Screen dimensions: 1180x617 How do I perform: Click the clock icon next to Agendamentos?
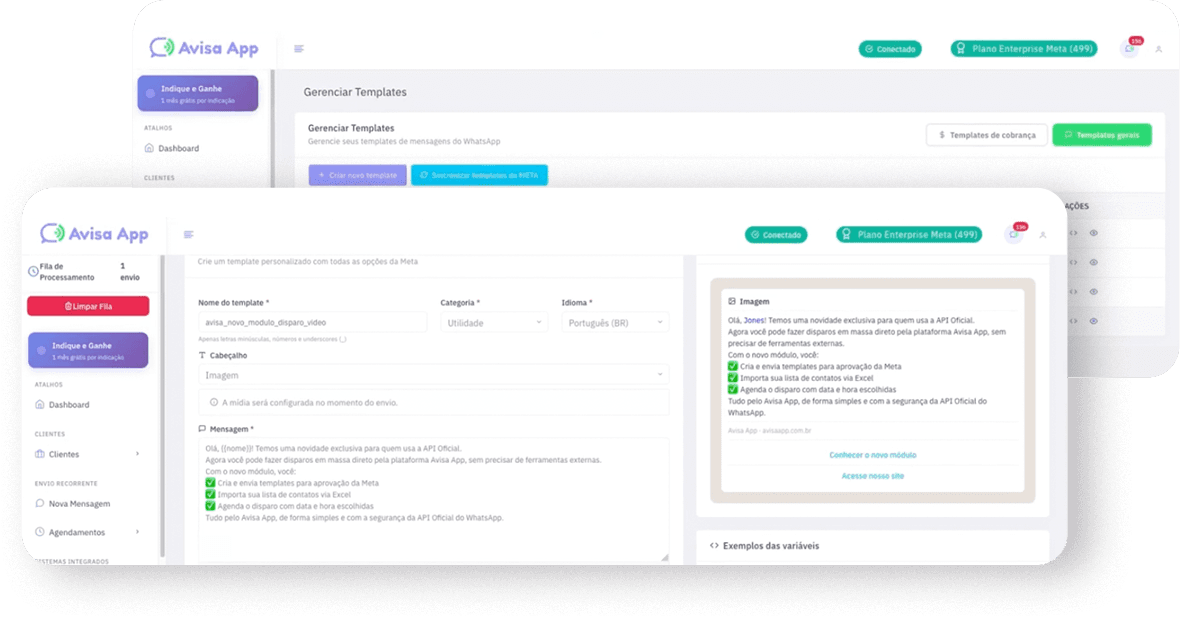tap(40, 532)
